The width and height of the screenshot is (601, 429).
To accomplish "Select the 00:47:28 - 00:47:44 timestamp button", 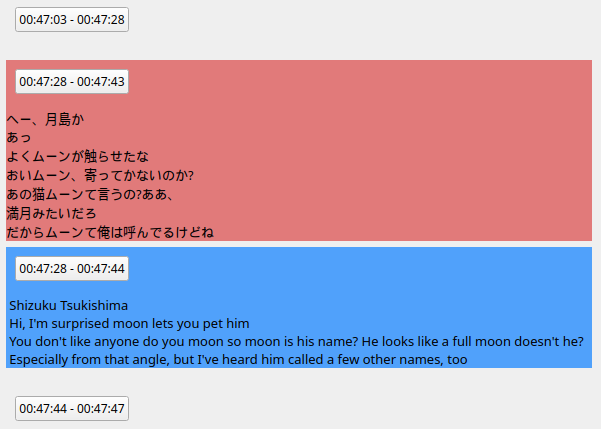I will (71, 269).
